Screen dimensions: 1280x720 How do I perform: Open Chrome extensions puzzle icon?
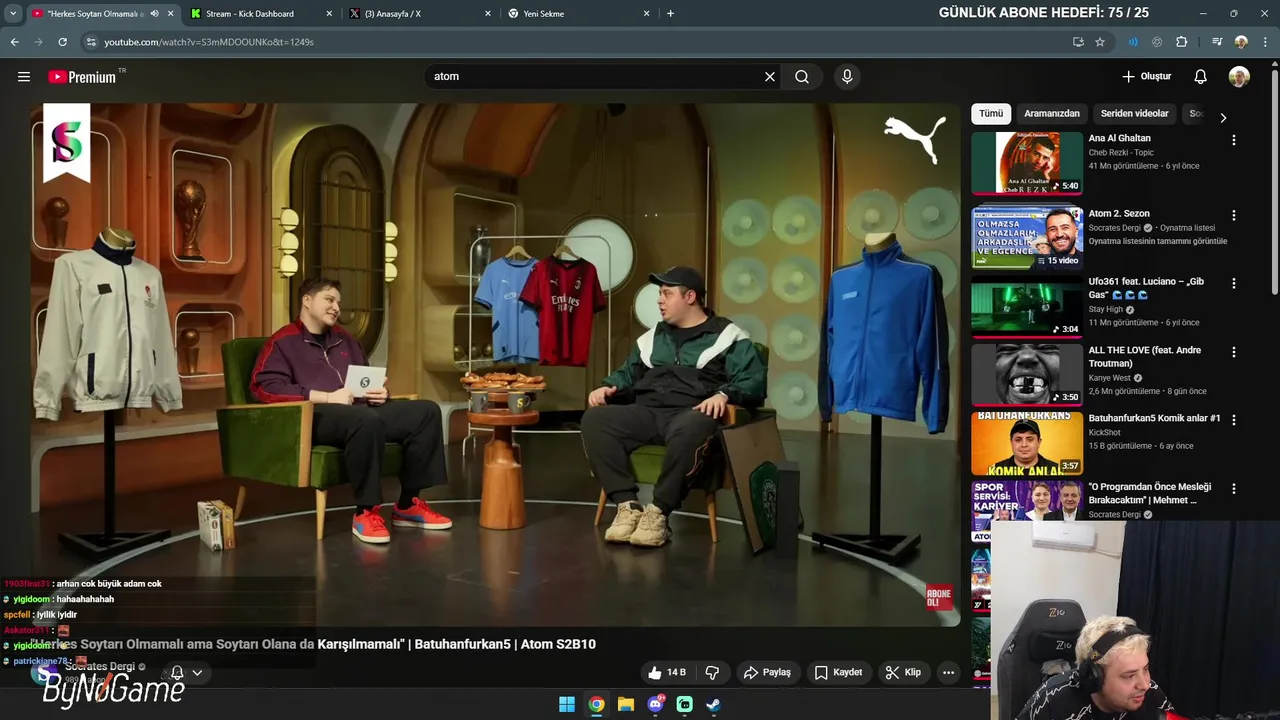pyautogui.click(x=1181, y=42)
